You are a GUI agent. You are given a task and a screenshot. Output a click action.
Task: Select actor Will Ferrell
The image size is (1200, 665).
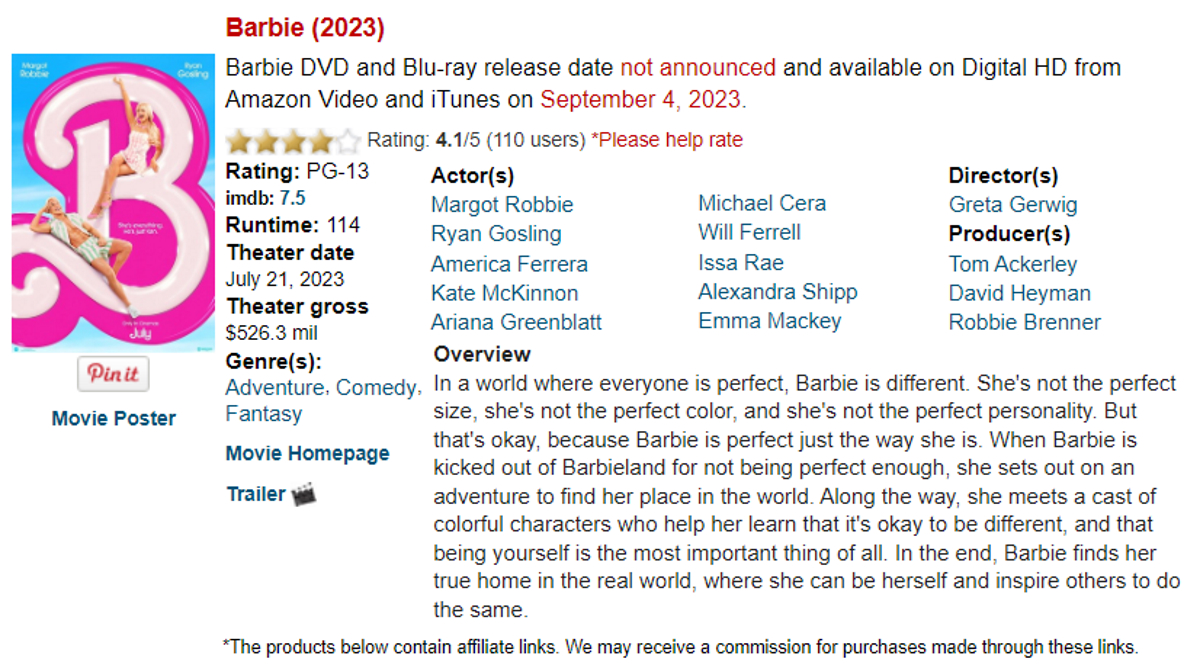pos(749,233)
